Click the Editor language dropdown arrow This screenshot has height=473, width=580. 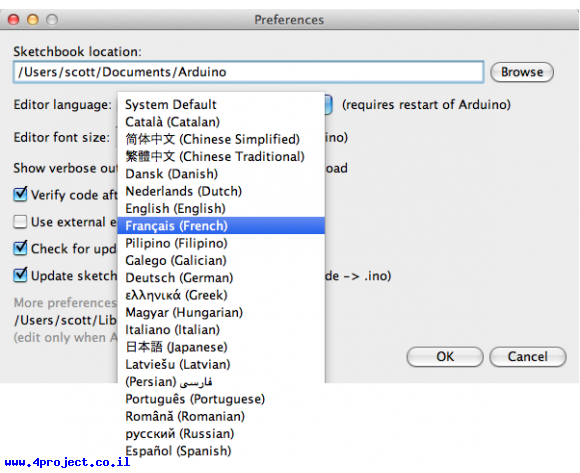pos(328,105)
